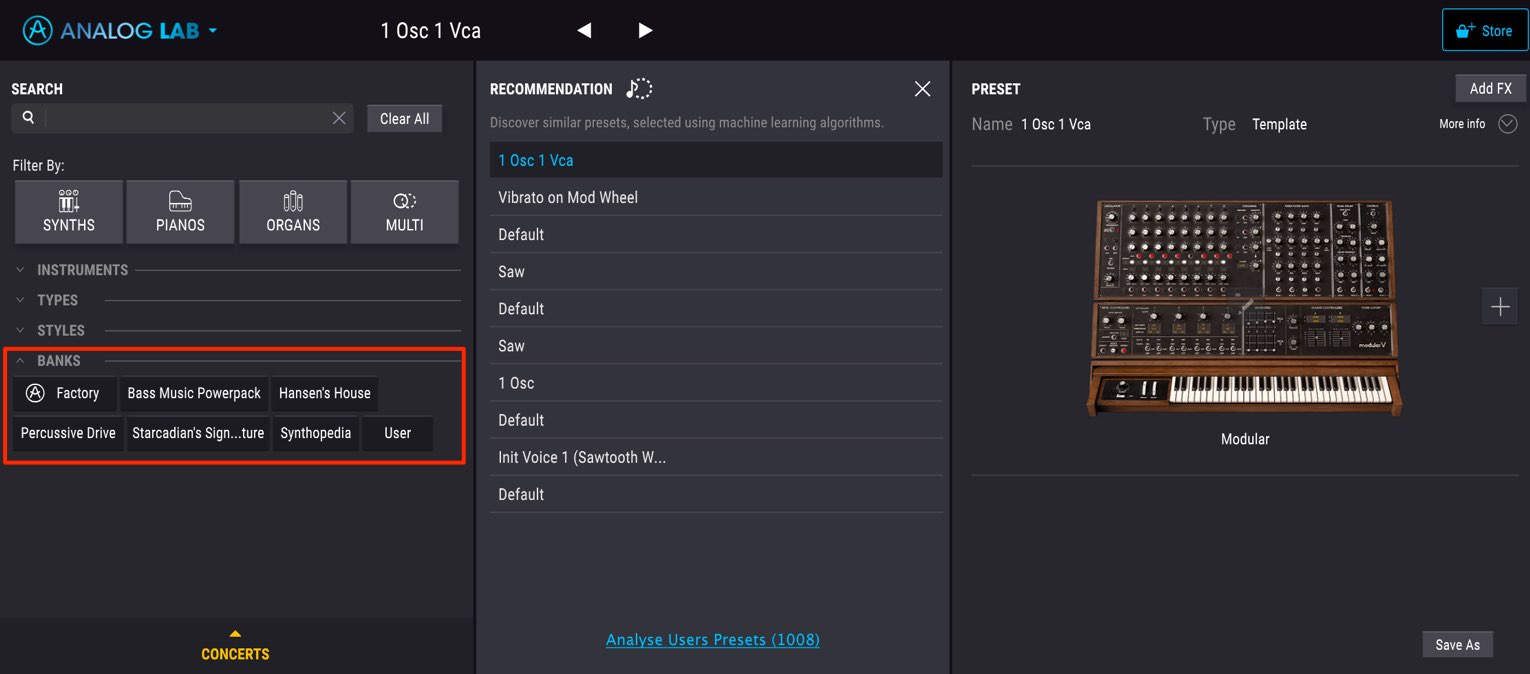Viewport: 1530px width, 674px height.
Task: Enable the Multi filter
Action: (405, 212)
